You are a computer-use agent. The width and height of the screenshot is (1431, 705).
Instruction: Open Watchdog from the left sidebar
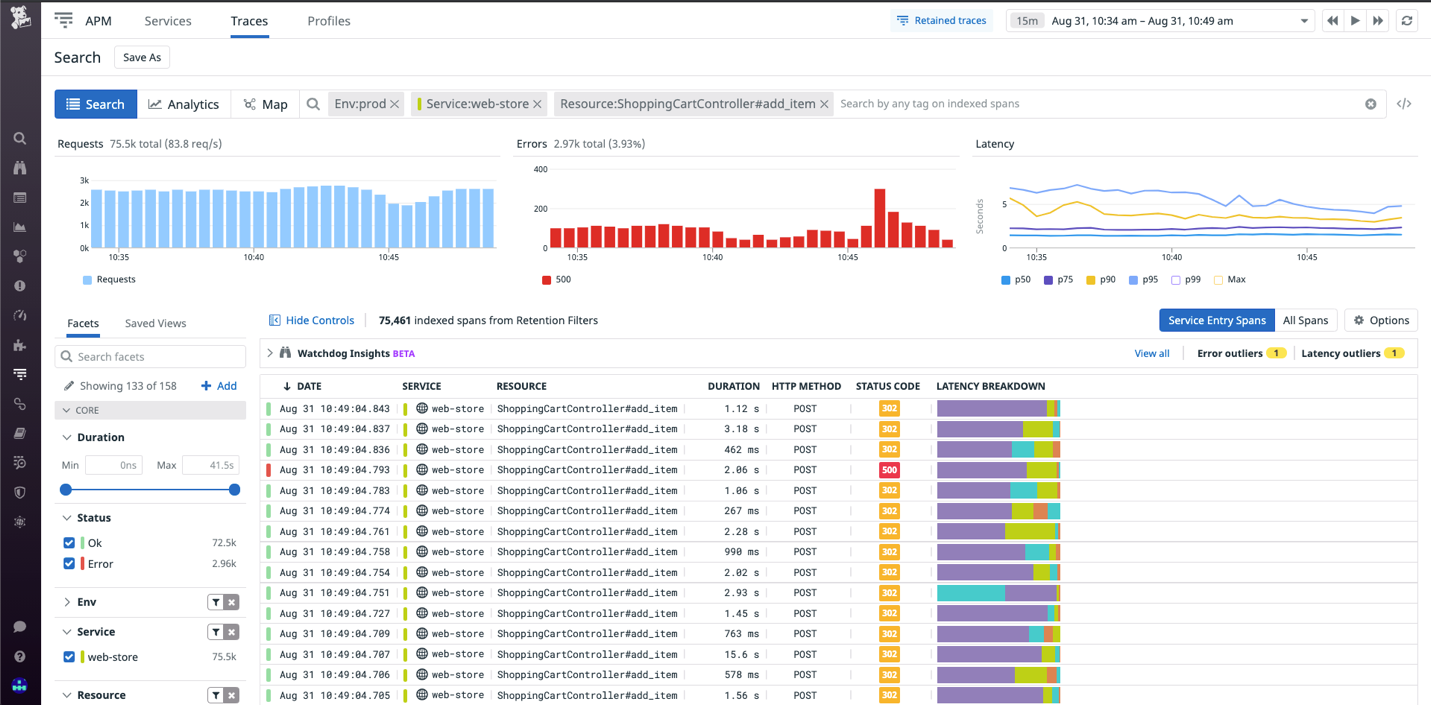click(20, 166)
